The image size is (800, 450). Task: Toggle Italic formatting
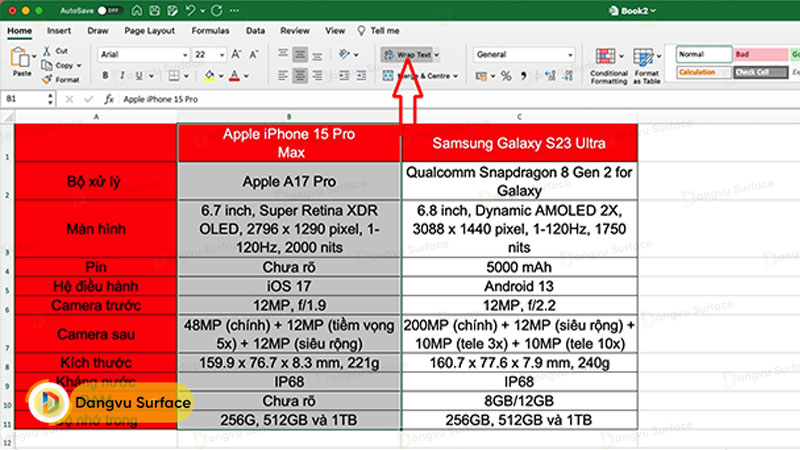pyautogui.click(x=122, y=76)
